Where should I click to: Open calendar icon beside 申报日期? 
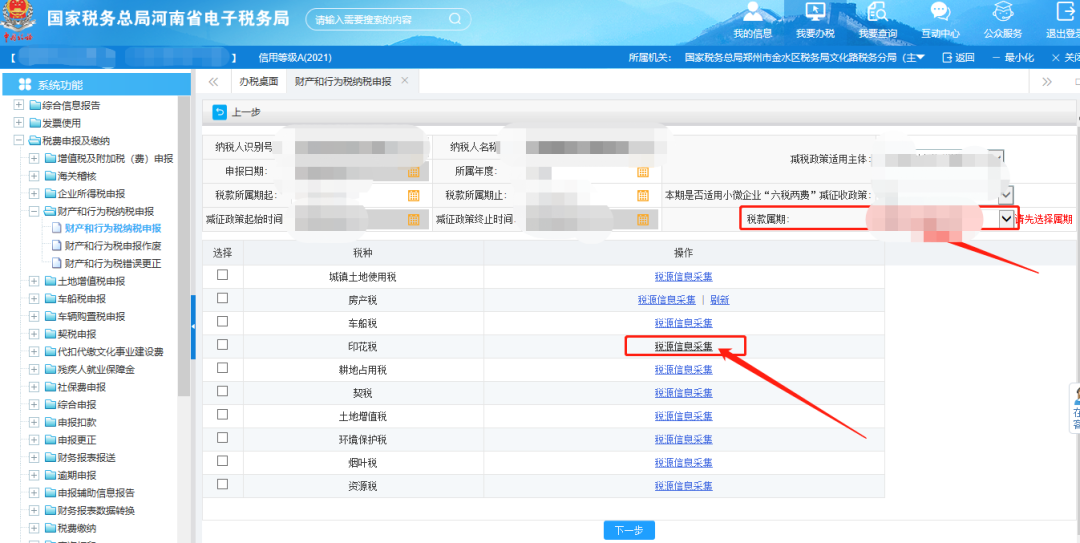(413, 172)
